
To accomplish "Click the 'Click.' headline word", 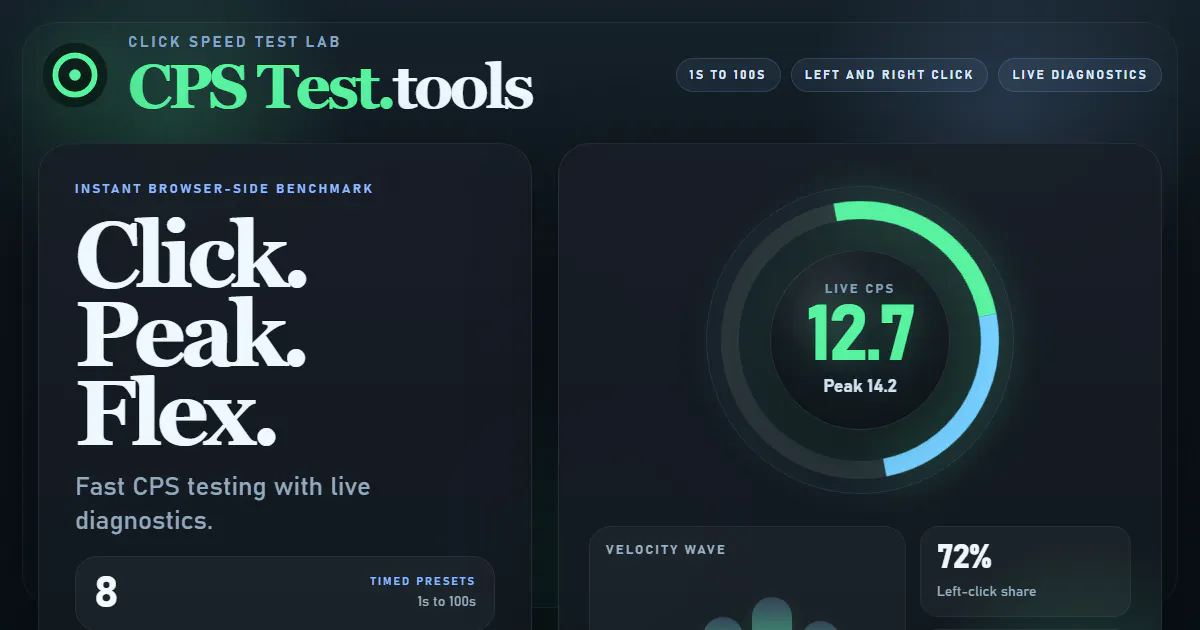I will click(x=192, y=255).
